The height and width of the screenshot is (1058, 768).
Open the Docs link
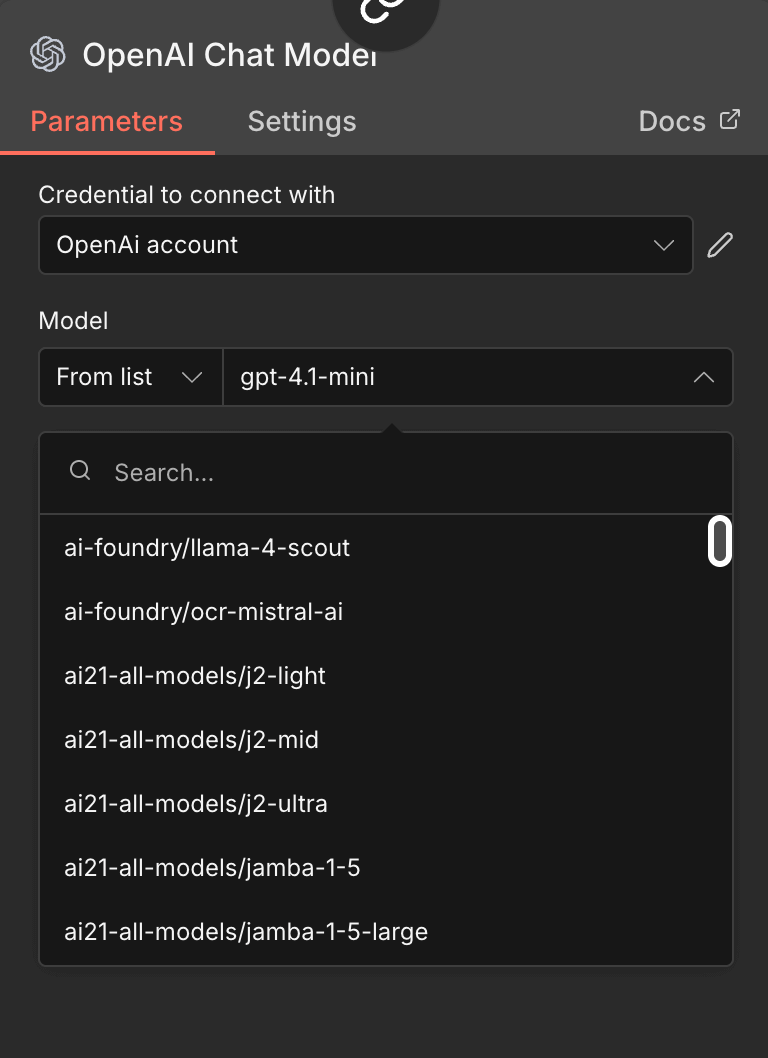670,121
